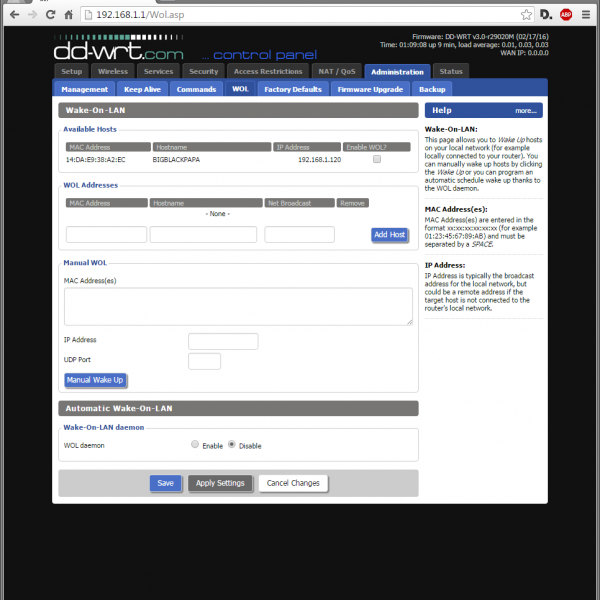Enable WOL checkbox for BIGBLACKPAPA host
600x600 pixels.
376,159
